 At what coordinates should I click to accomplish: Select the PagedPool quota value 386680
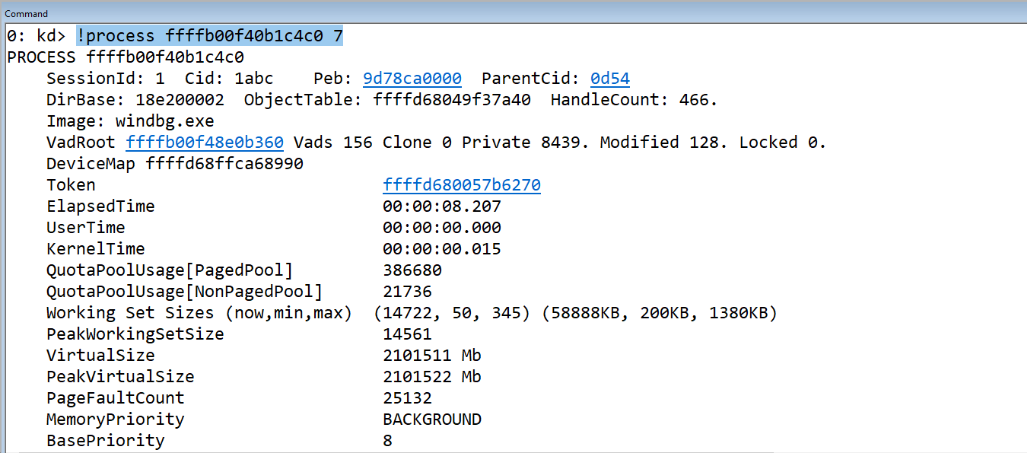point(412,270)
